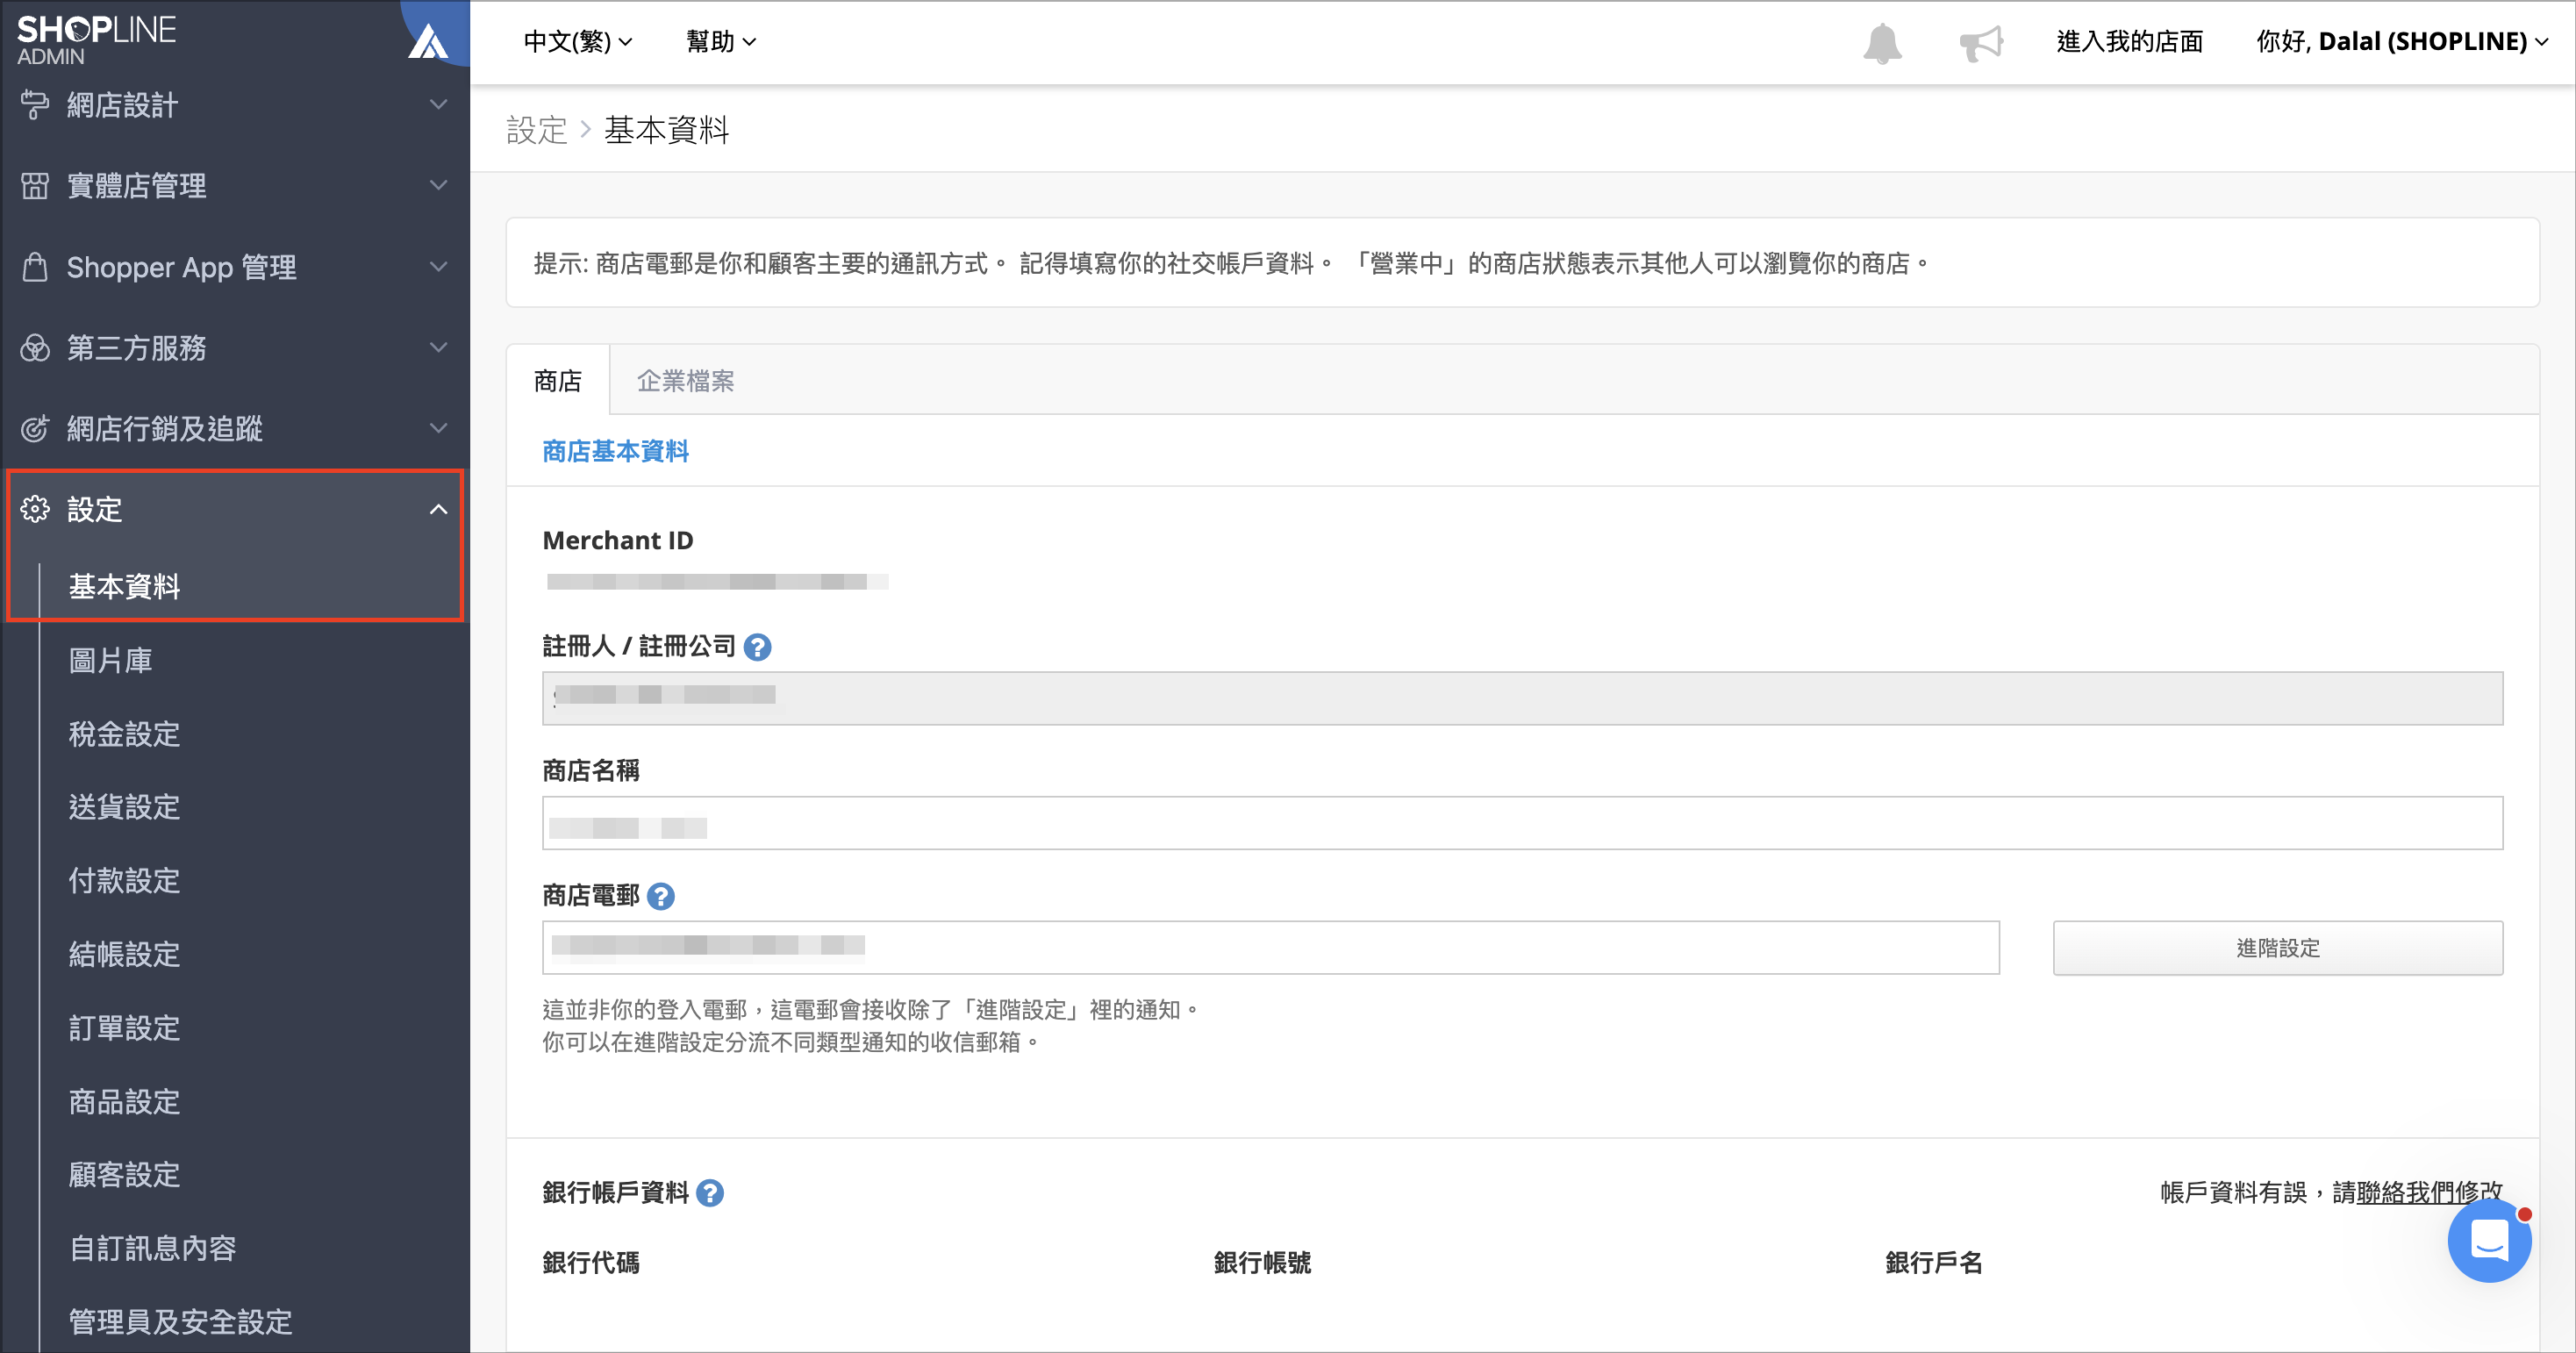Expand the Shopper App 管理 chevron
The image size is (2576, 1353).
(438, 266)
